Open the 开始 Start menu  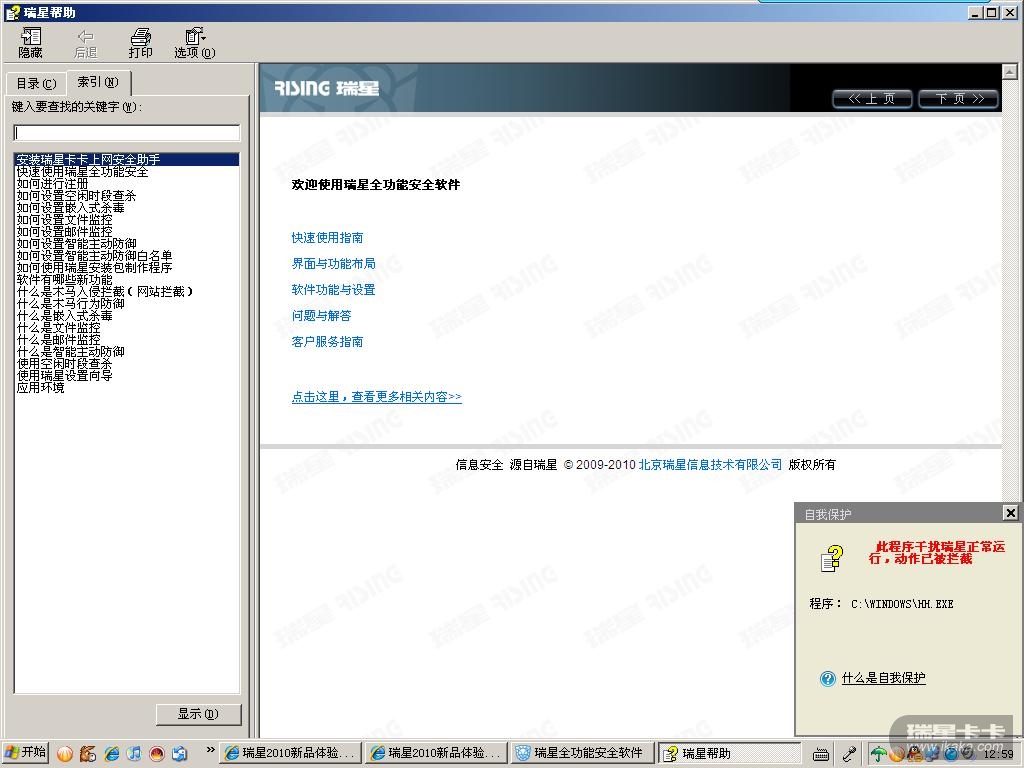25,753
